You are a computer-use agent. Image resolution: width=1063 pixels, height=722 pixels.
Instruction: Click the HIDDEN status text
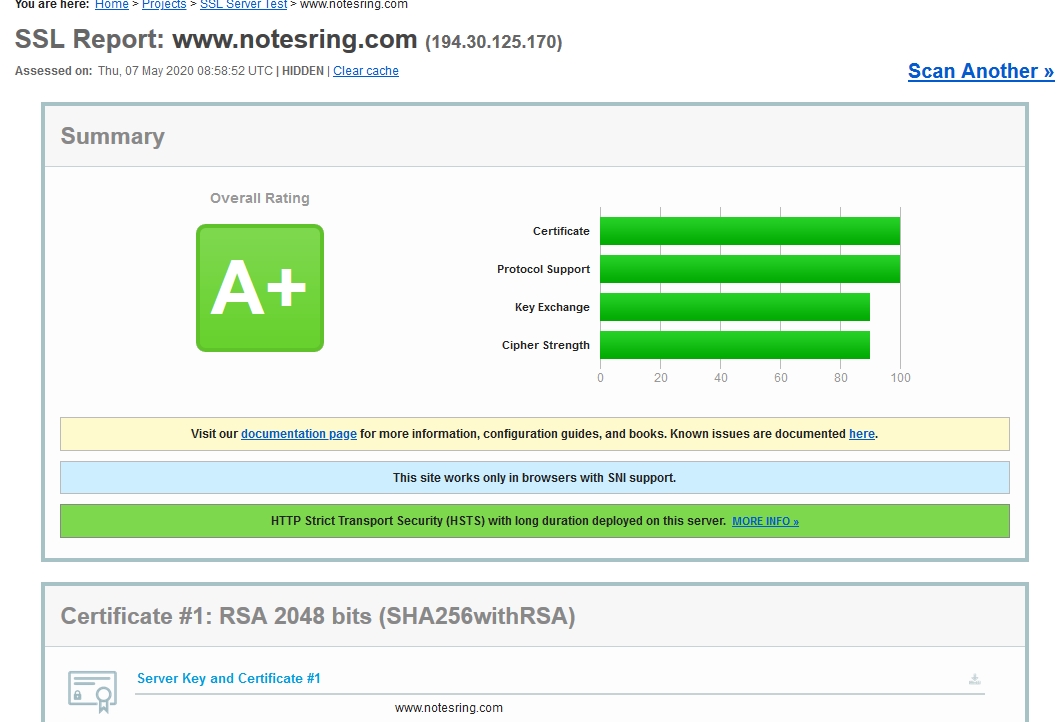[302, 71]
